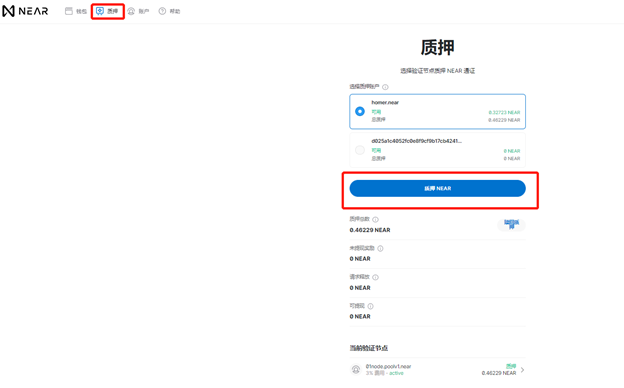Click the info icon next to pending release label
Screen dimensions: 624x388
(x=375, y=277)
